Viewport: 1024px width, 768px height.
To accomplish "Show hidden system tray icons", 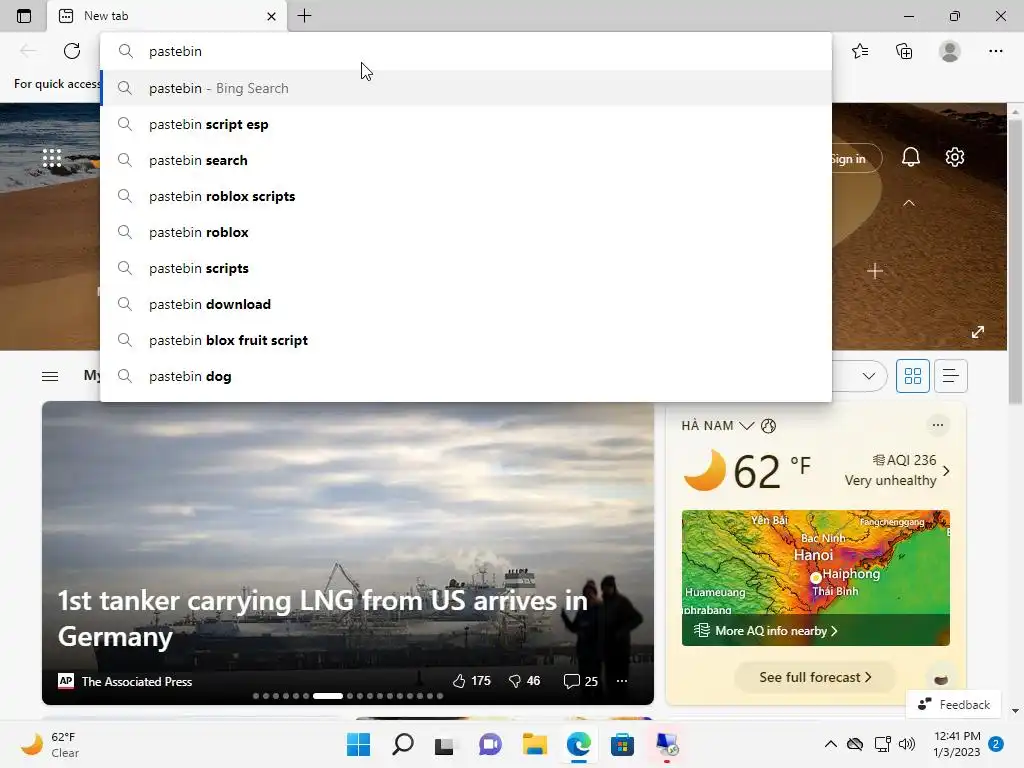I will 830,744.
